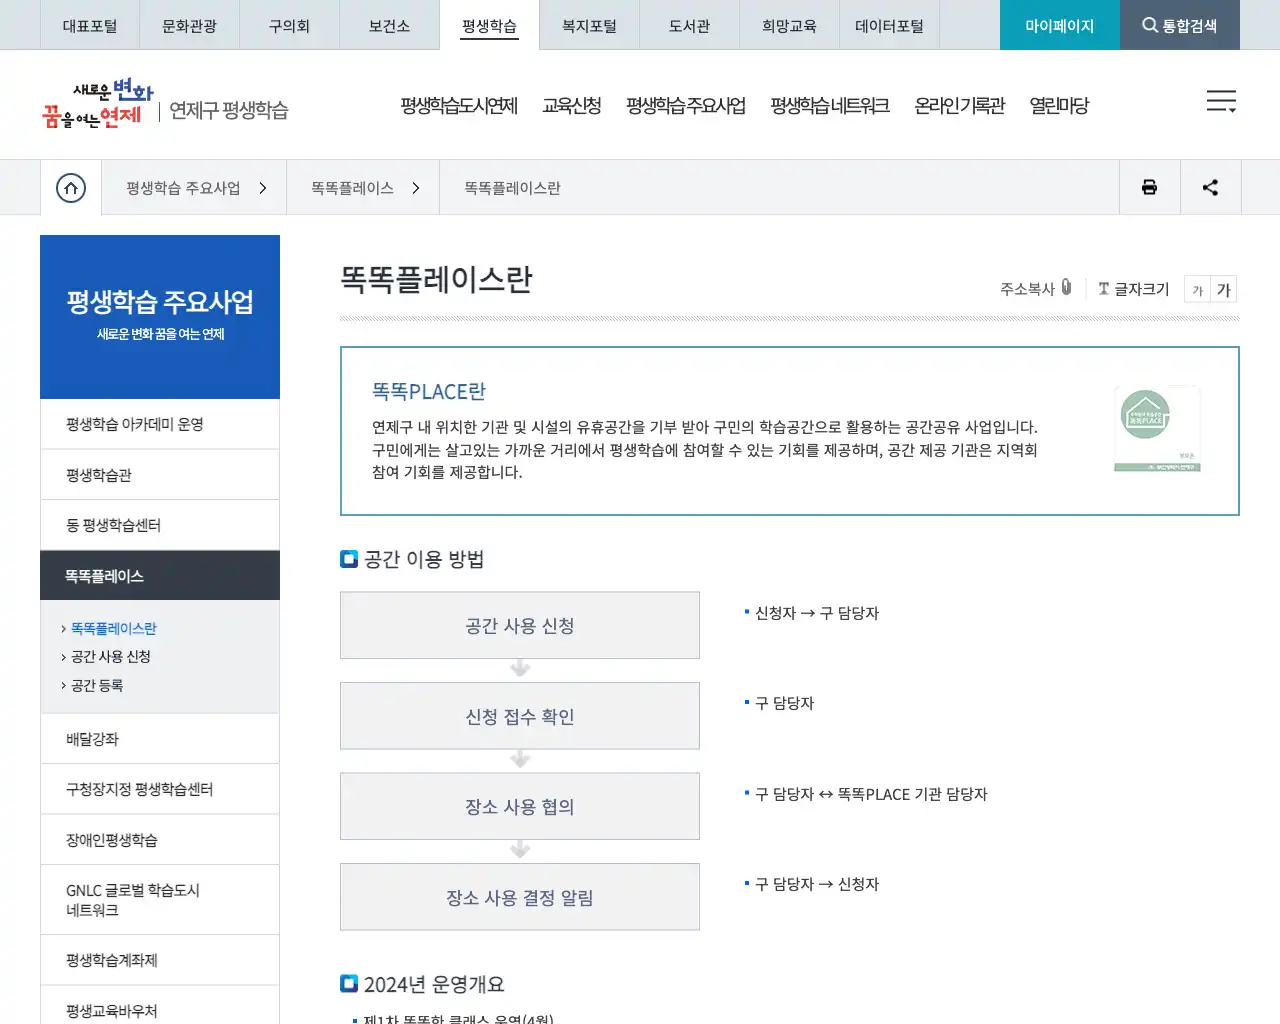The height and width of the screenshot is (1024, 1280).
Task: Open the 온라인기록관 menu
Action: click(x=958, y=105)
